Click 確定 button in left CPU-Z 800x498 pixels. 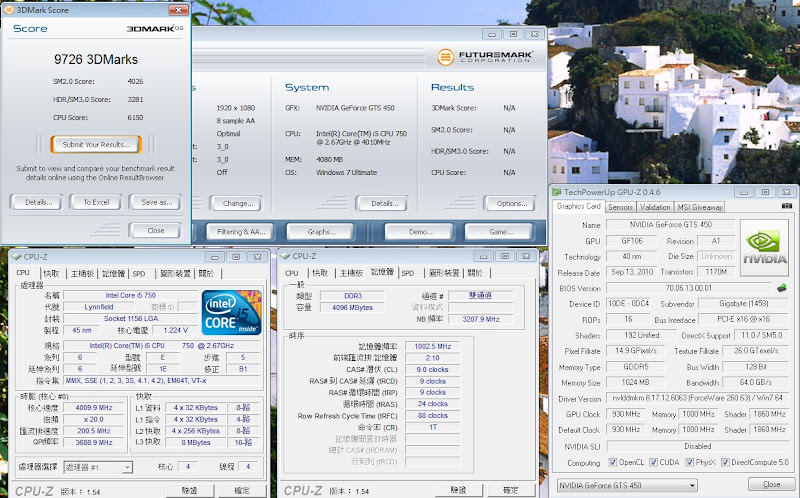pos(242,490)
